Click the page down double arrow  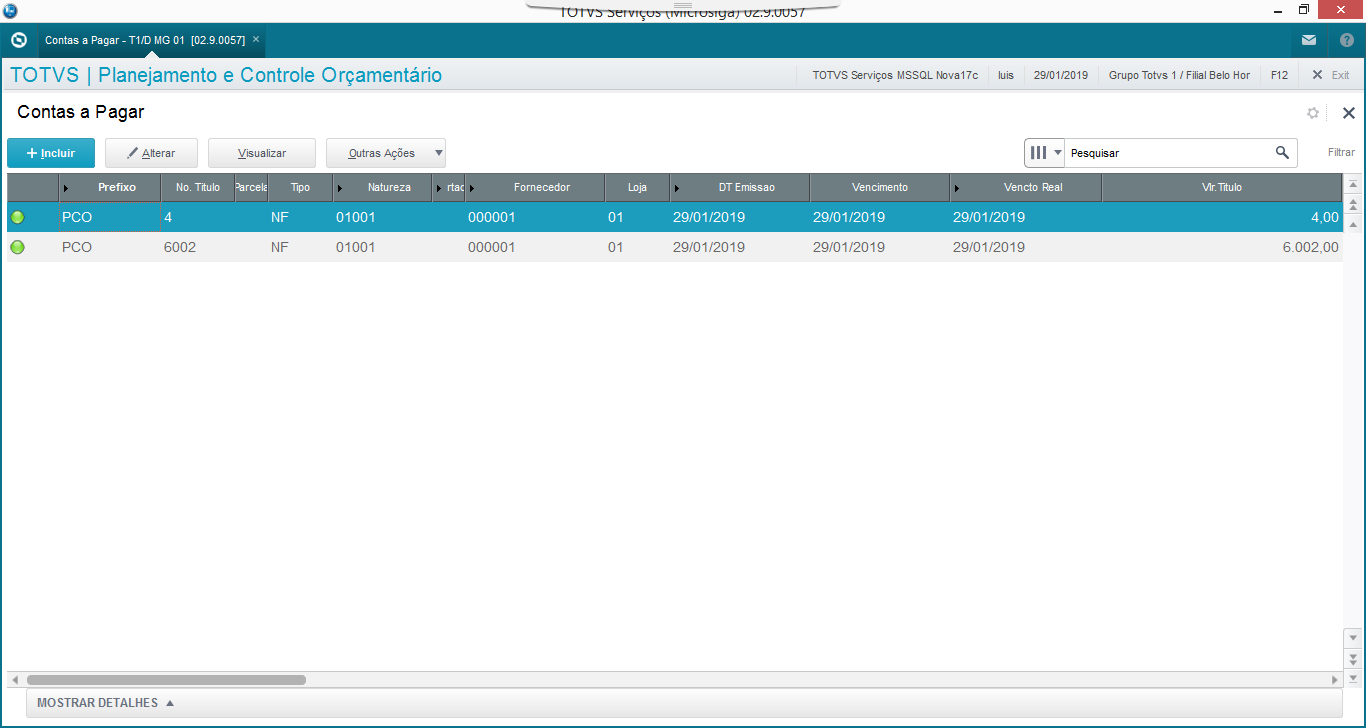(x=1353, y=658)
